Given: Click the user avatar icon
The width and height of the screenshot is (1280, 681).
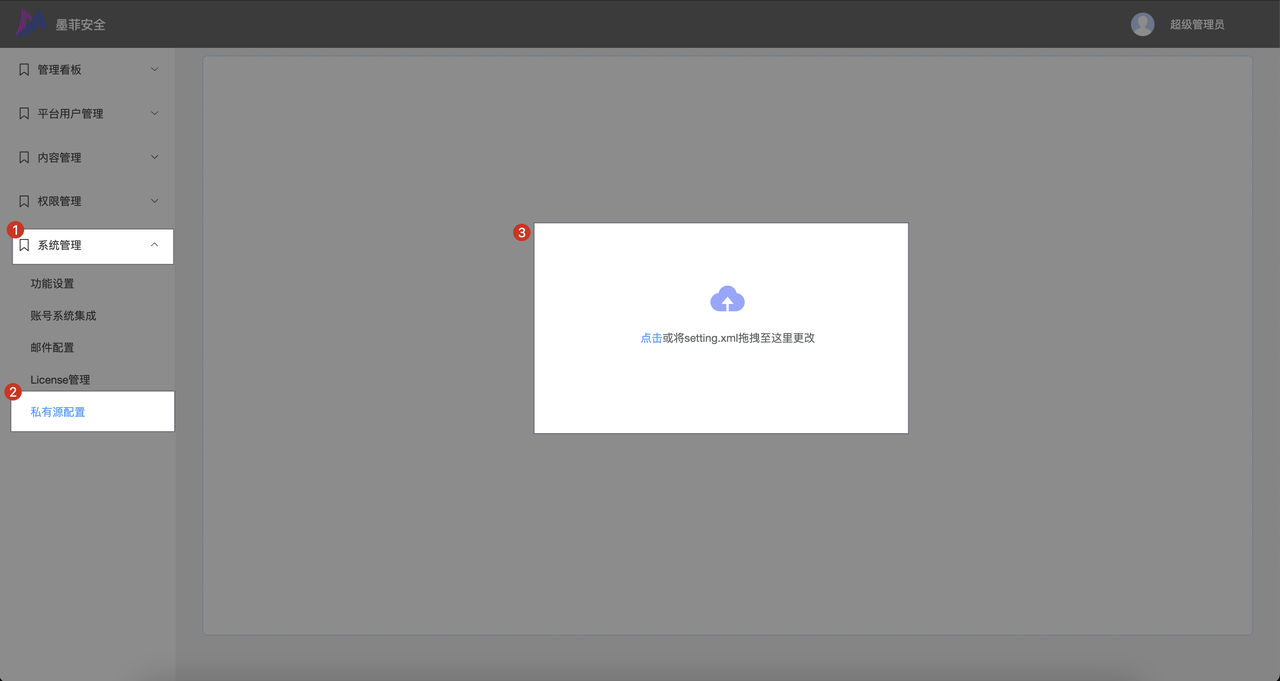Looking at the screenshot, I should tap(1142, 24).
